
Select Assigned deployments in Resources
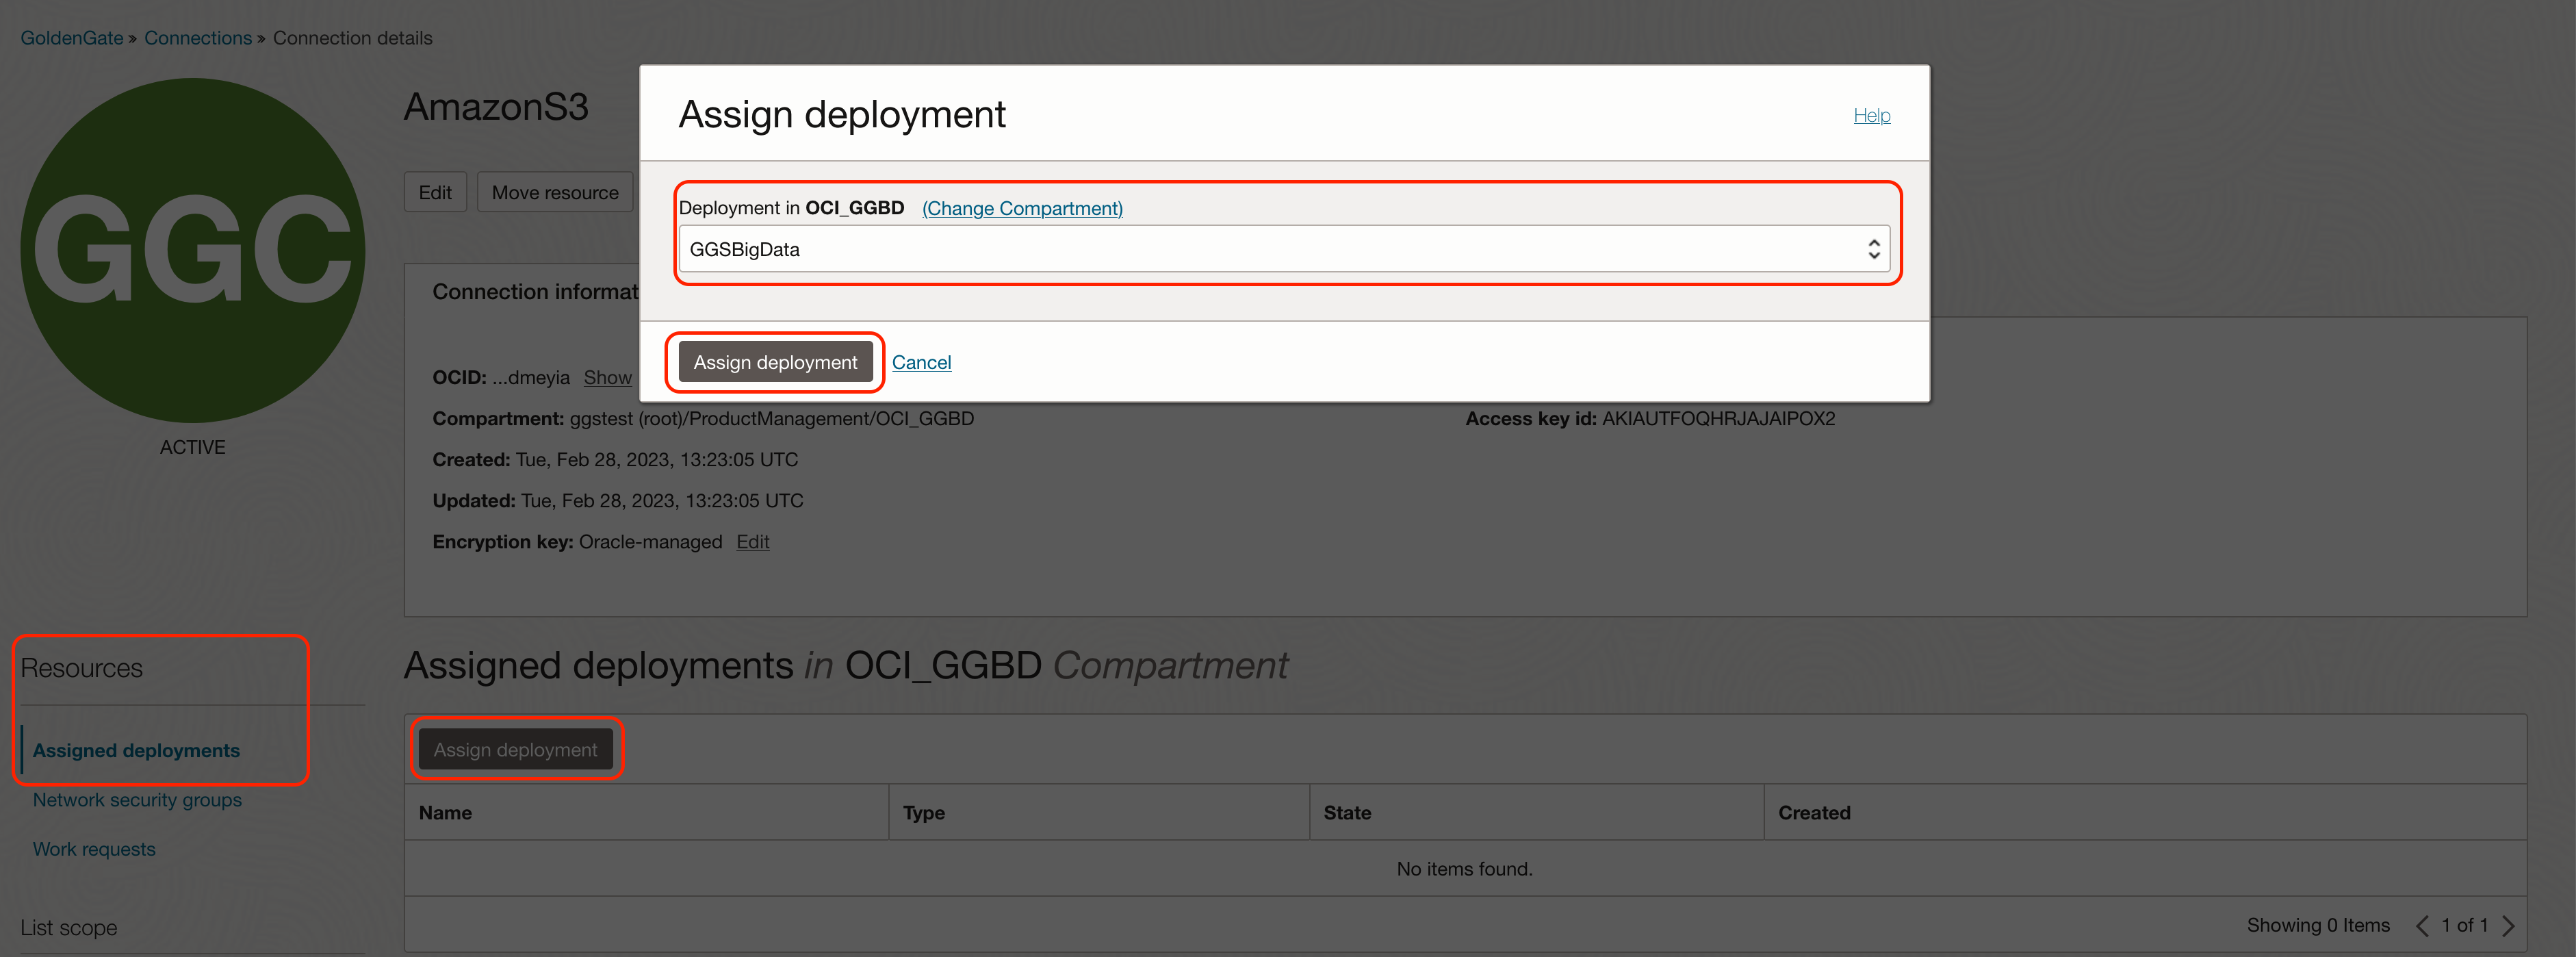tap(136, 750)
